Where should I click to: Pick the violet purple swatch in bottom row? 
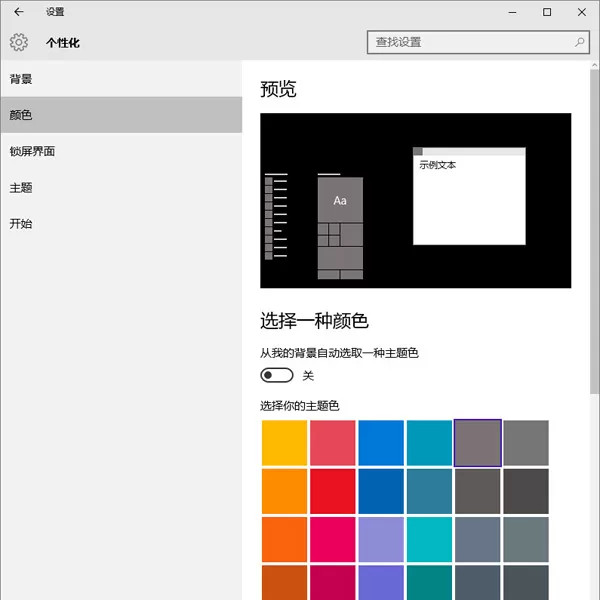click(x=381, y=582)
